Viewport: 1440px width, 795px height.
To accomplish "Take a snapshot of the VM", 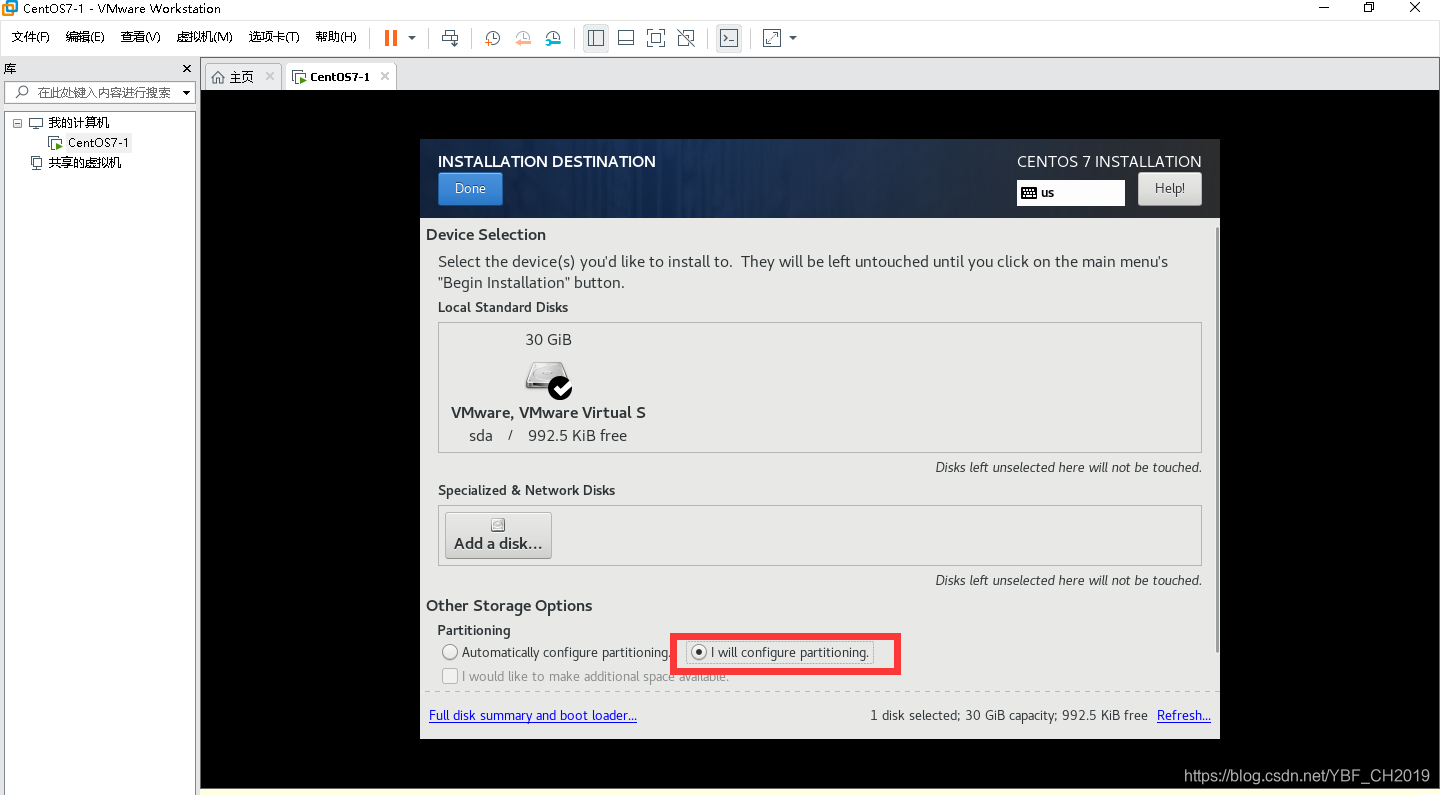I will point(493,38).
